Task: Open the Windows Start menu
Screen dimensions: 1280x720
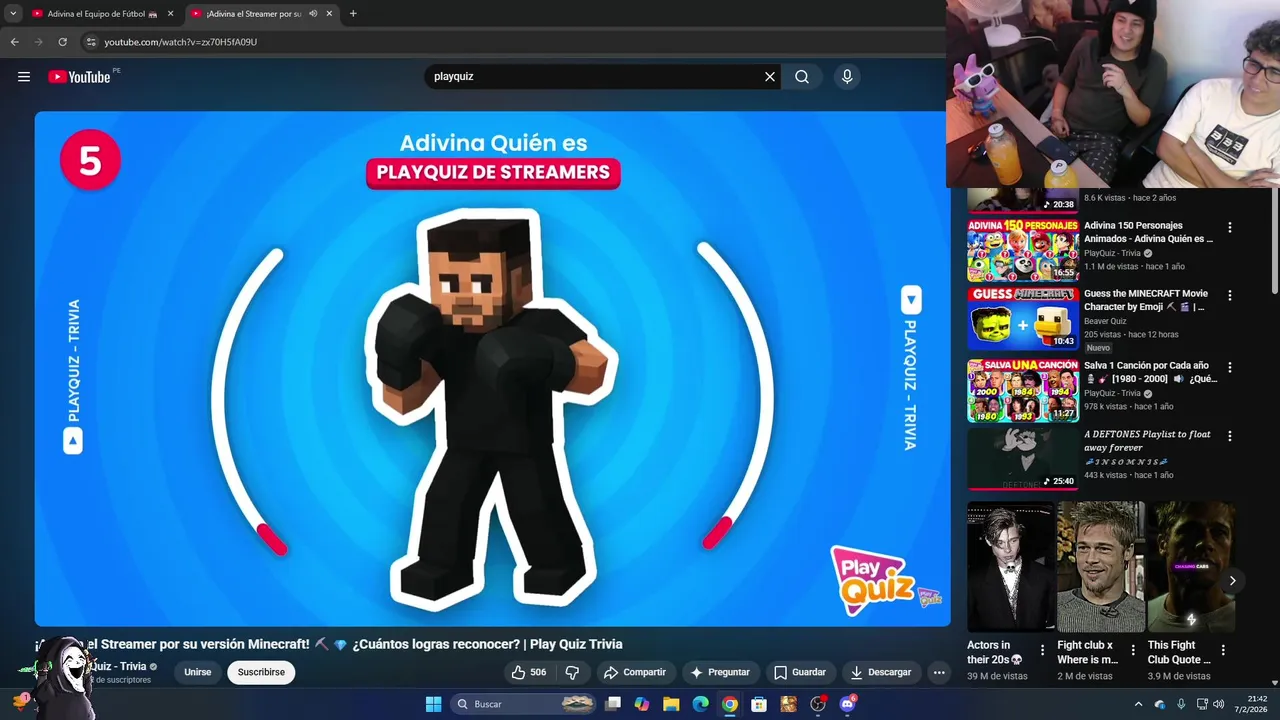Action: click(x=433, y=704)
